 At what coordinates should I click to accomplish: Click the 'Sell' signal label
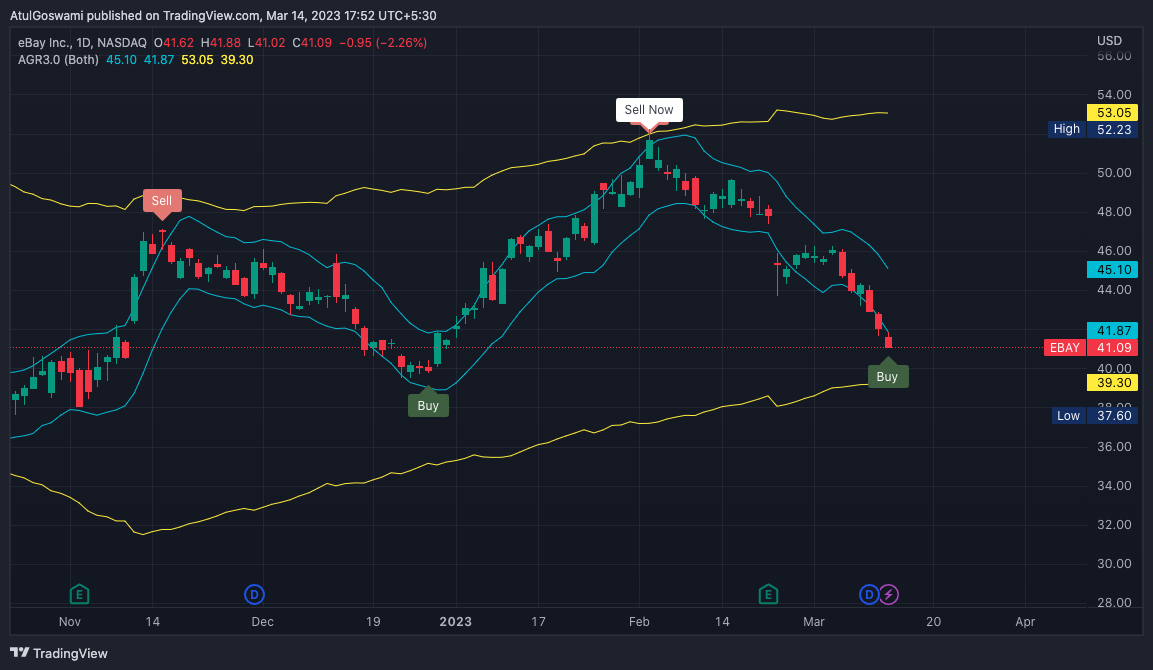pyautogui.click(x=162, y=201)
